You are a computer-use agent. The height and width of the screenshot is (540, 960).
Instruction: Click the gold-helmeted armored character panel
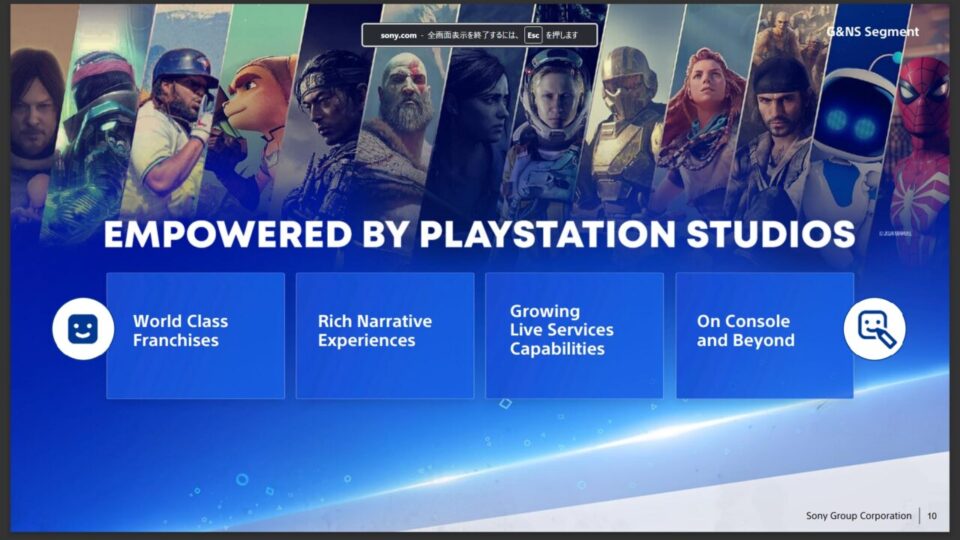click(628, 116)
